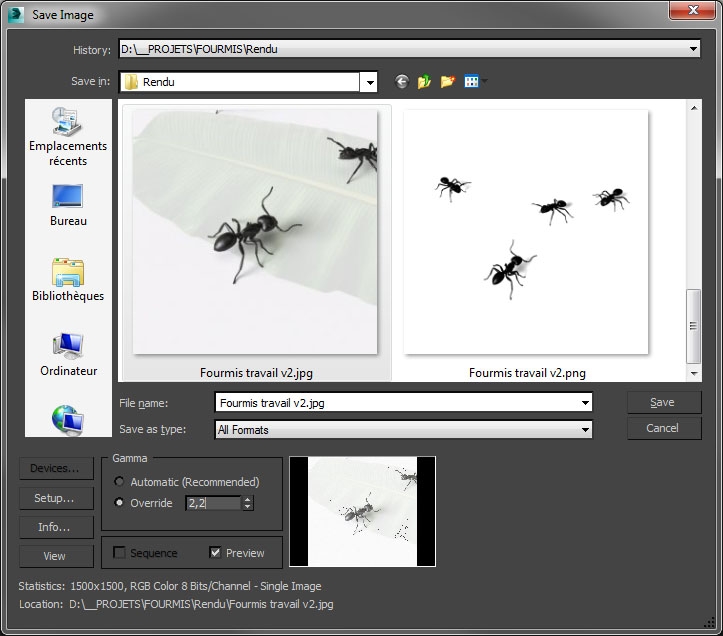The height and width of the screenshot is (636, 723).
Task: Go to Bureau in places bar
Action: click(68, 205)
